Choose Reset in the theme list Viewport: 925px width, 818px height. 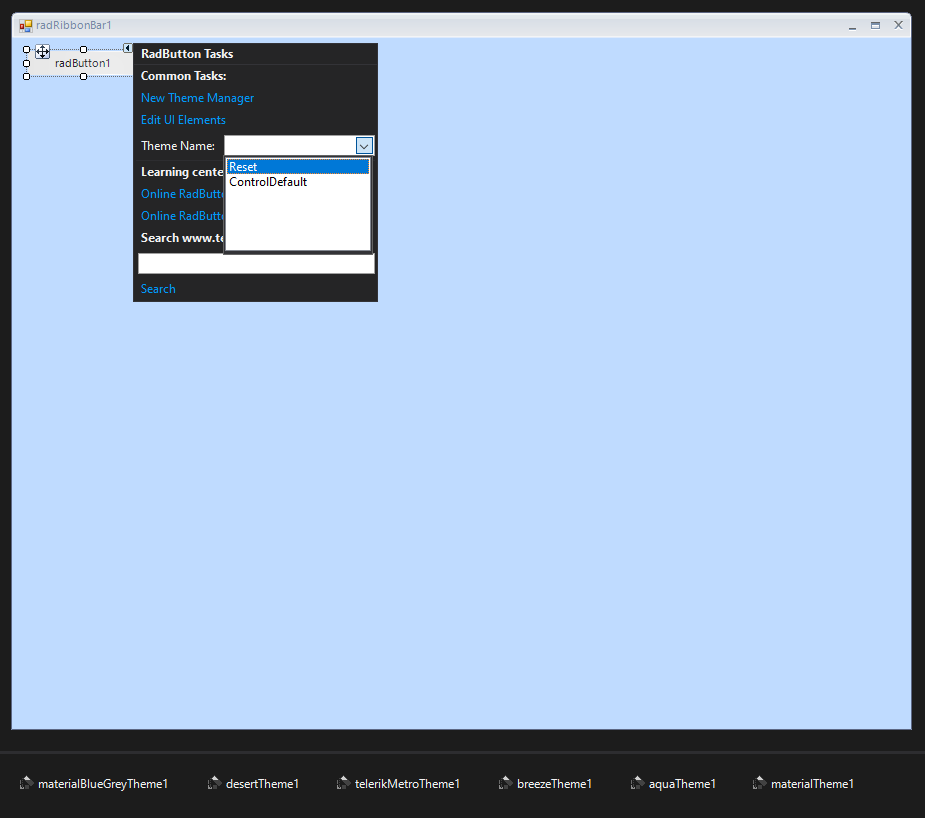(297, 167)
